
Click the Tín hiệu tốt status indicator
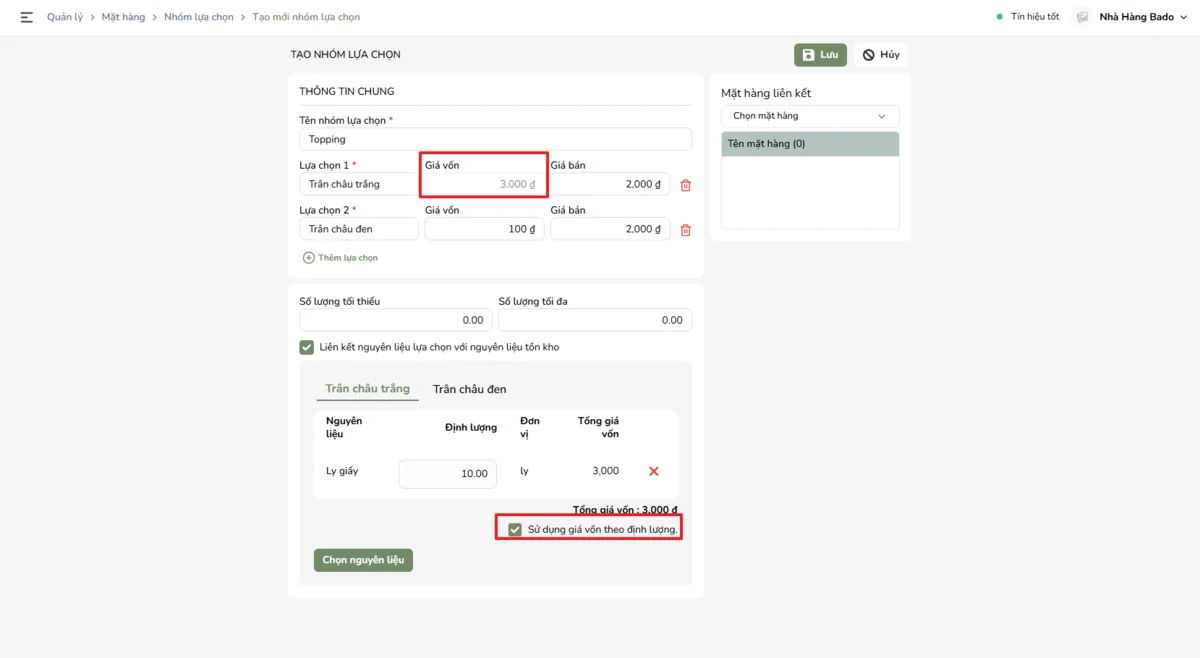click(x=1027, y=17)
